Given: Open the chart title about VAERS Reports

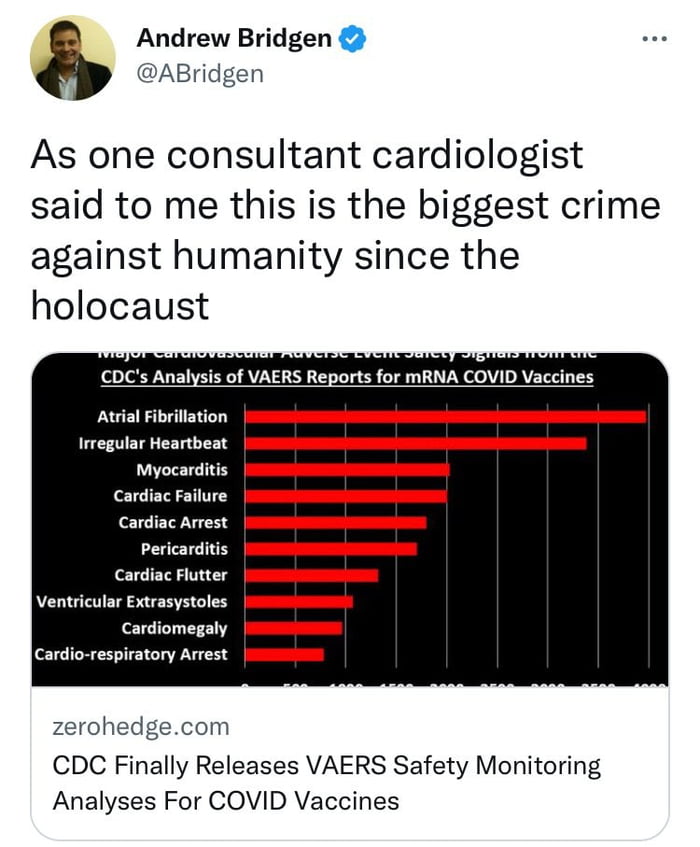Looking at the screenshot, I should pos(347,377).
